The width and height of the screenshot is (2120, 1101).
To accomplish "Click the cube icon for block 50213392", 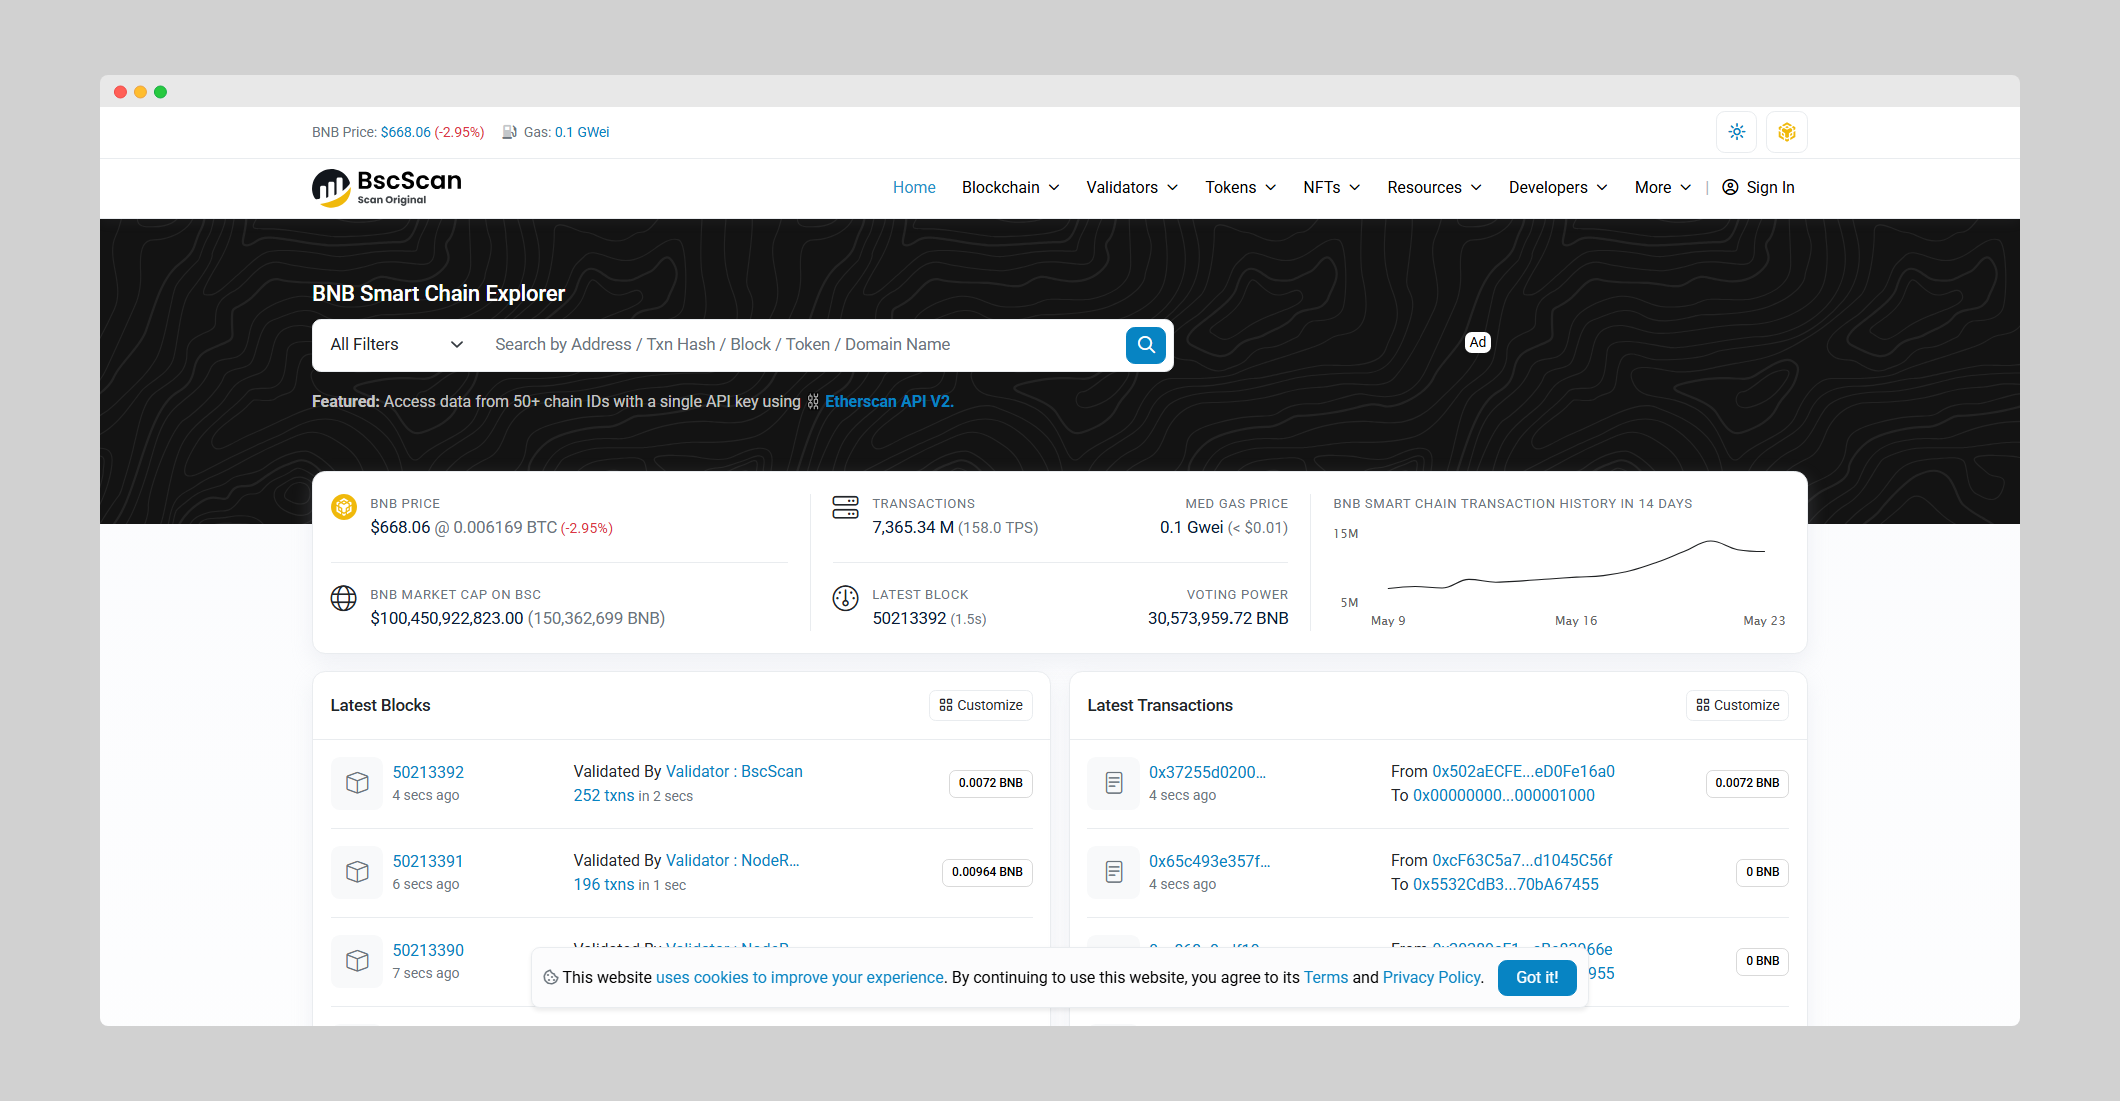I will pos(357,783).
